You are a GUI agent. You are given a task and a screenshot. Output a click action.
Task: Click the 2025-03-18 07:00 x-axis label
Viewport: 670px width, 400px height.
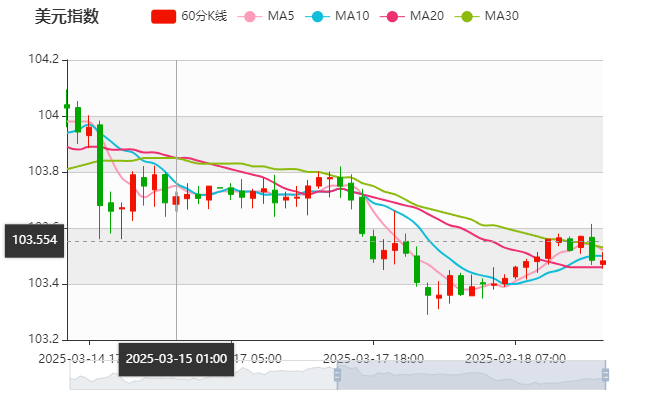point(517,358)
